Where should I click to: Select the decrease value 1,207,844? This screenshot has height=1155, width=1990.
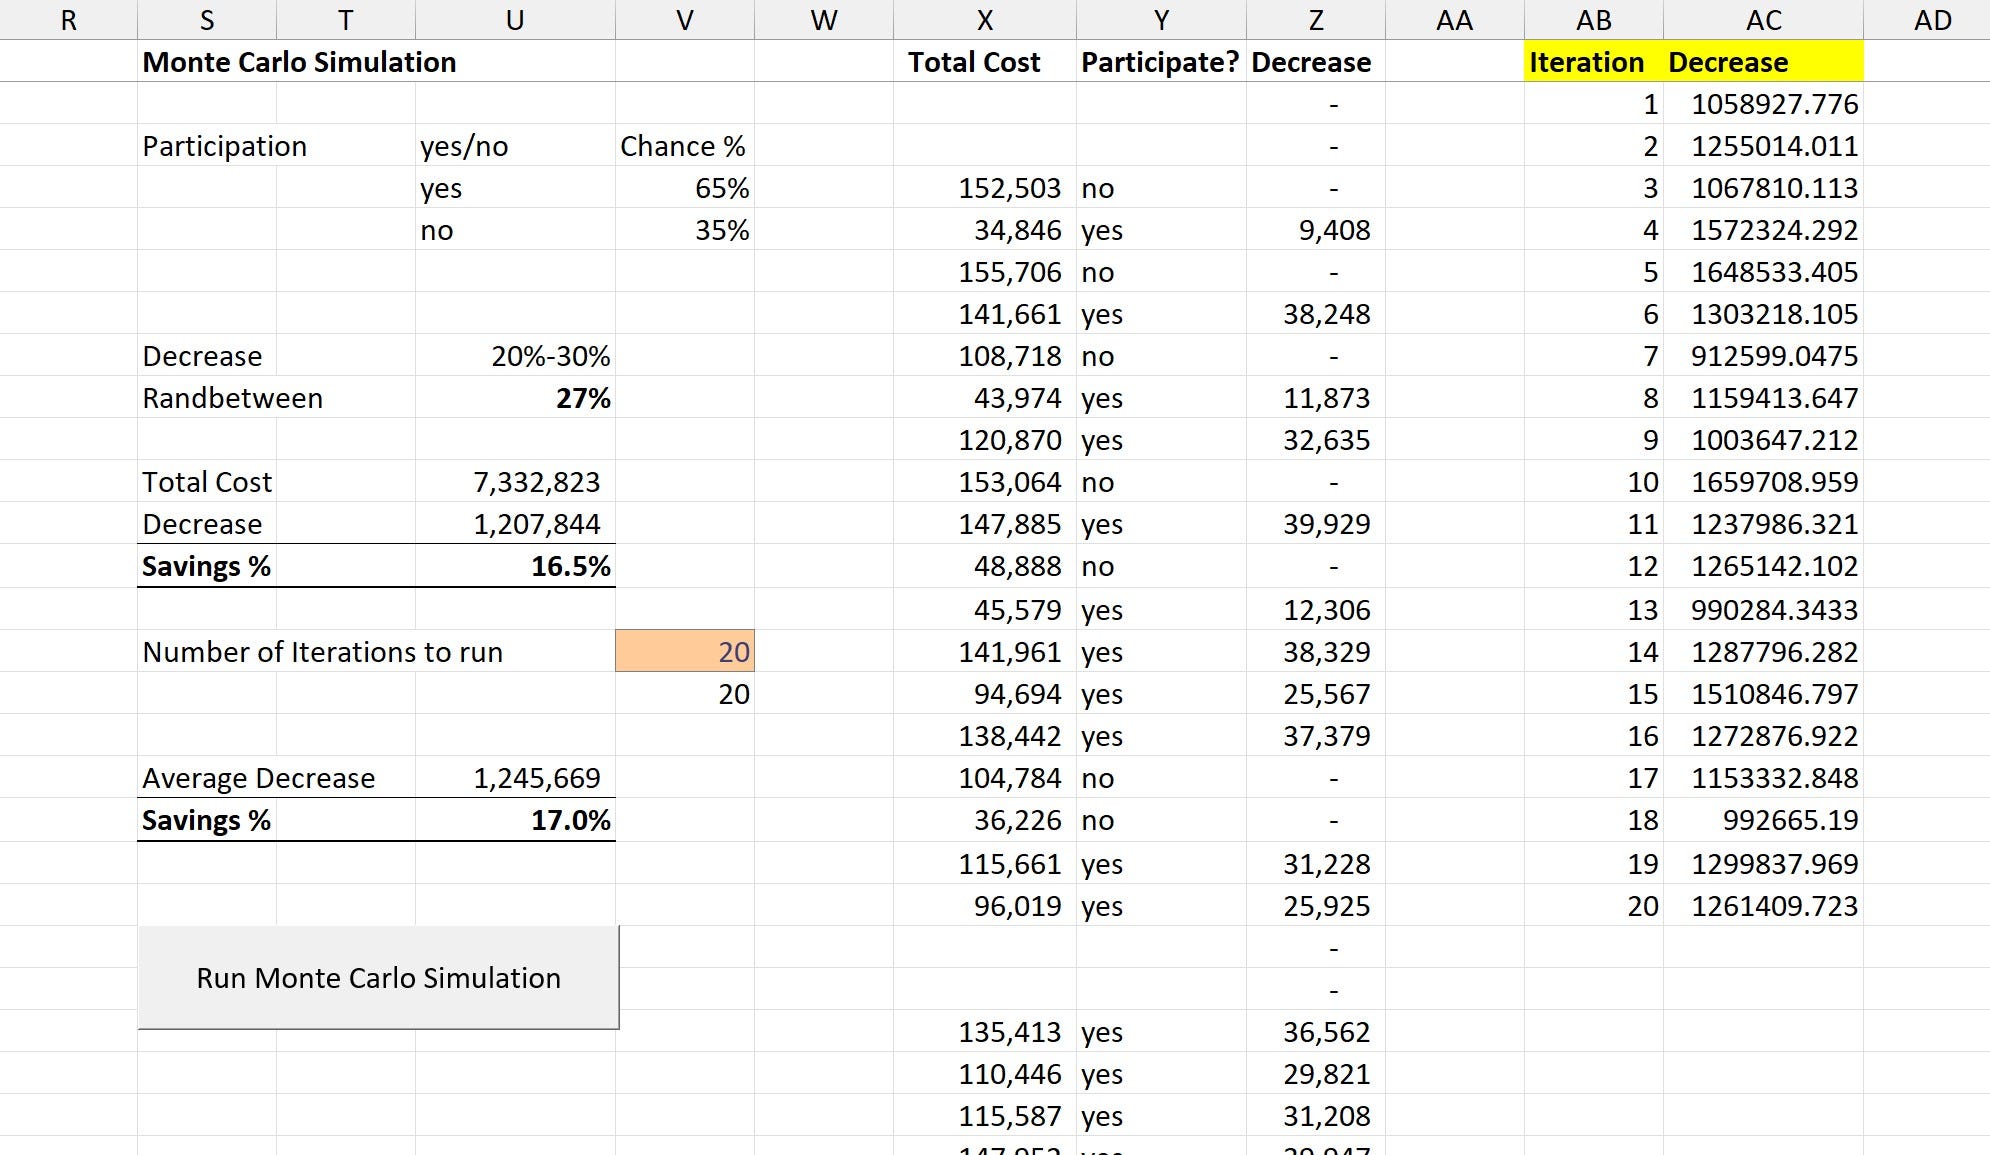tap(515, 524)
